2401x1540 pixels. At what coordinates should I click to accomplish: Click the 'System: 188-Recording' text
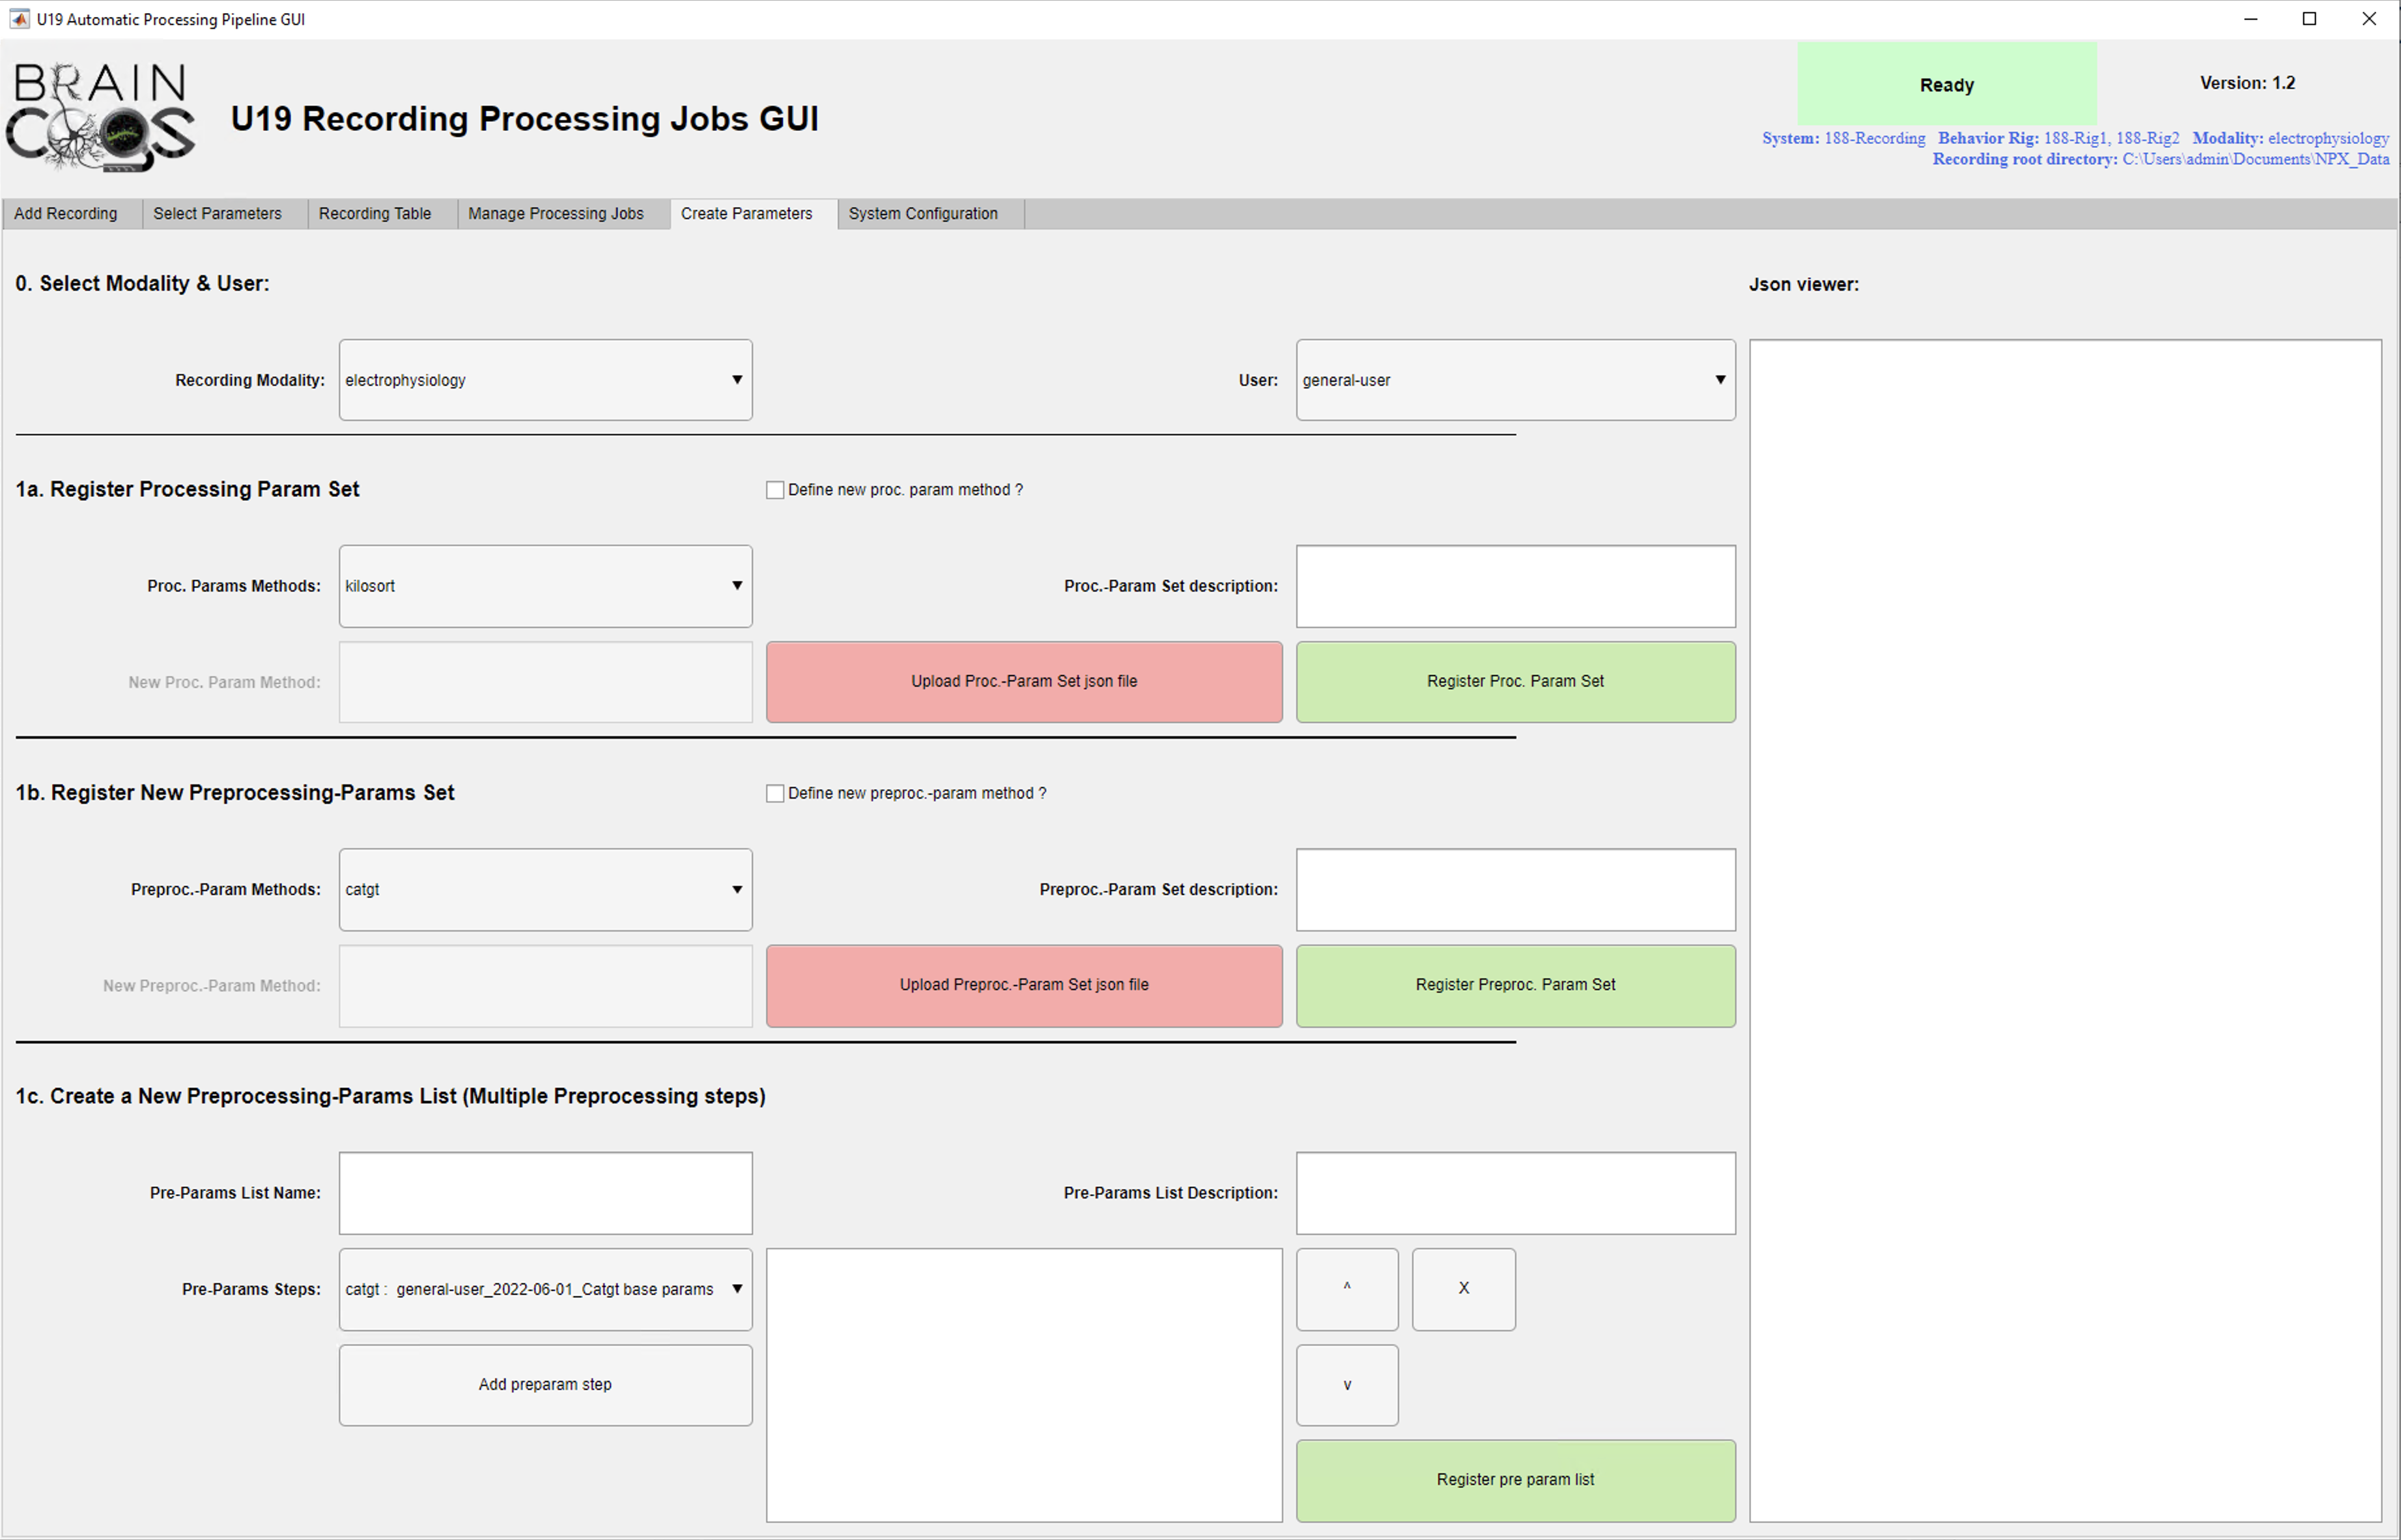[x=1843, y=138]
